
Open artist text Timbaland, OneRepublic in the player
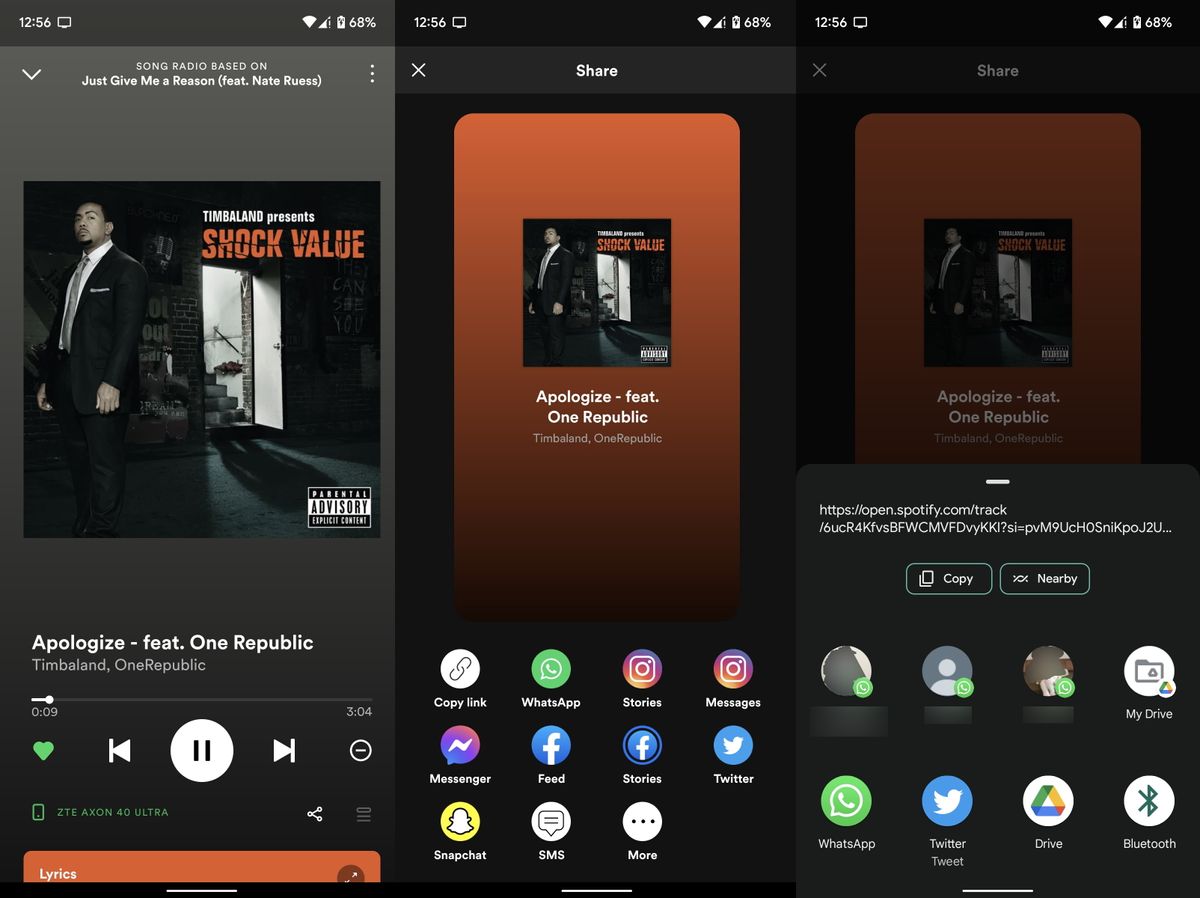119,665
